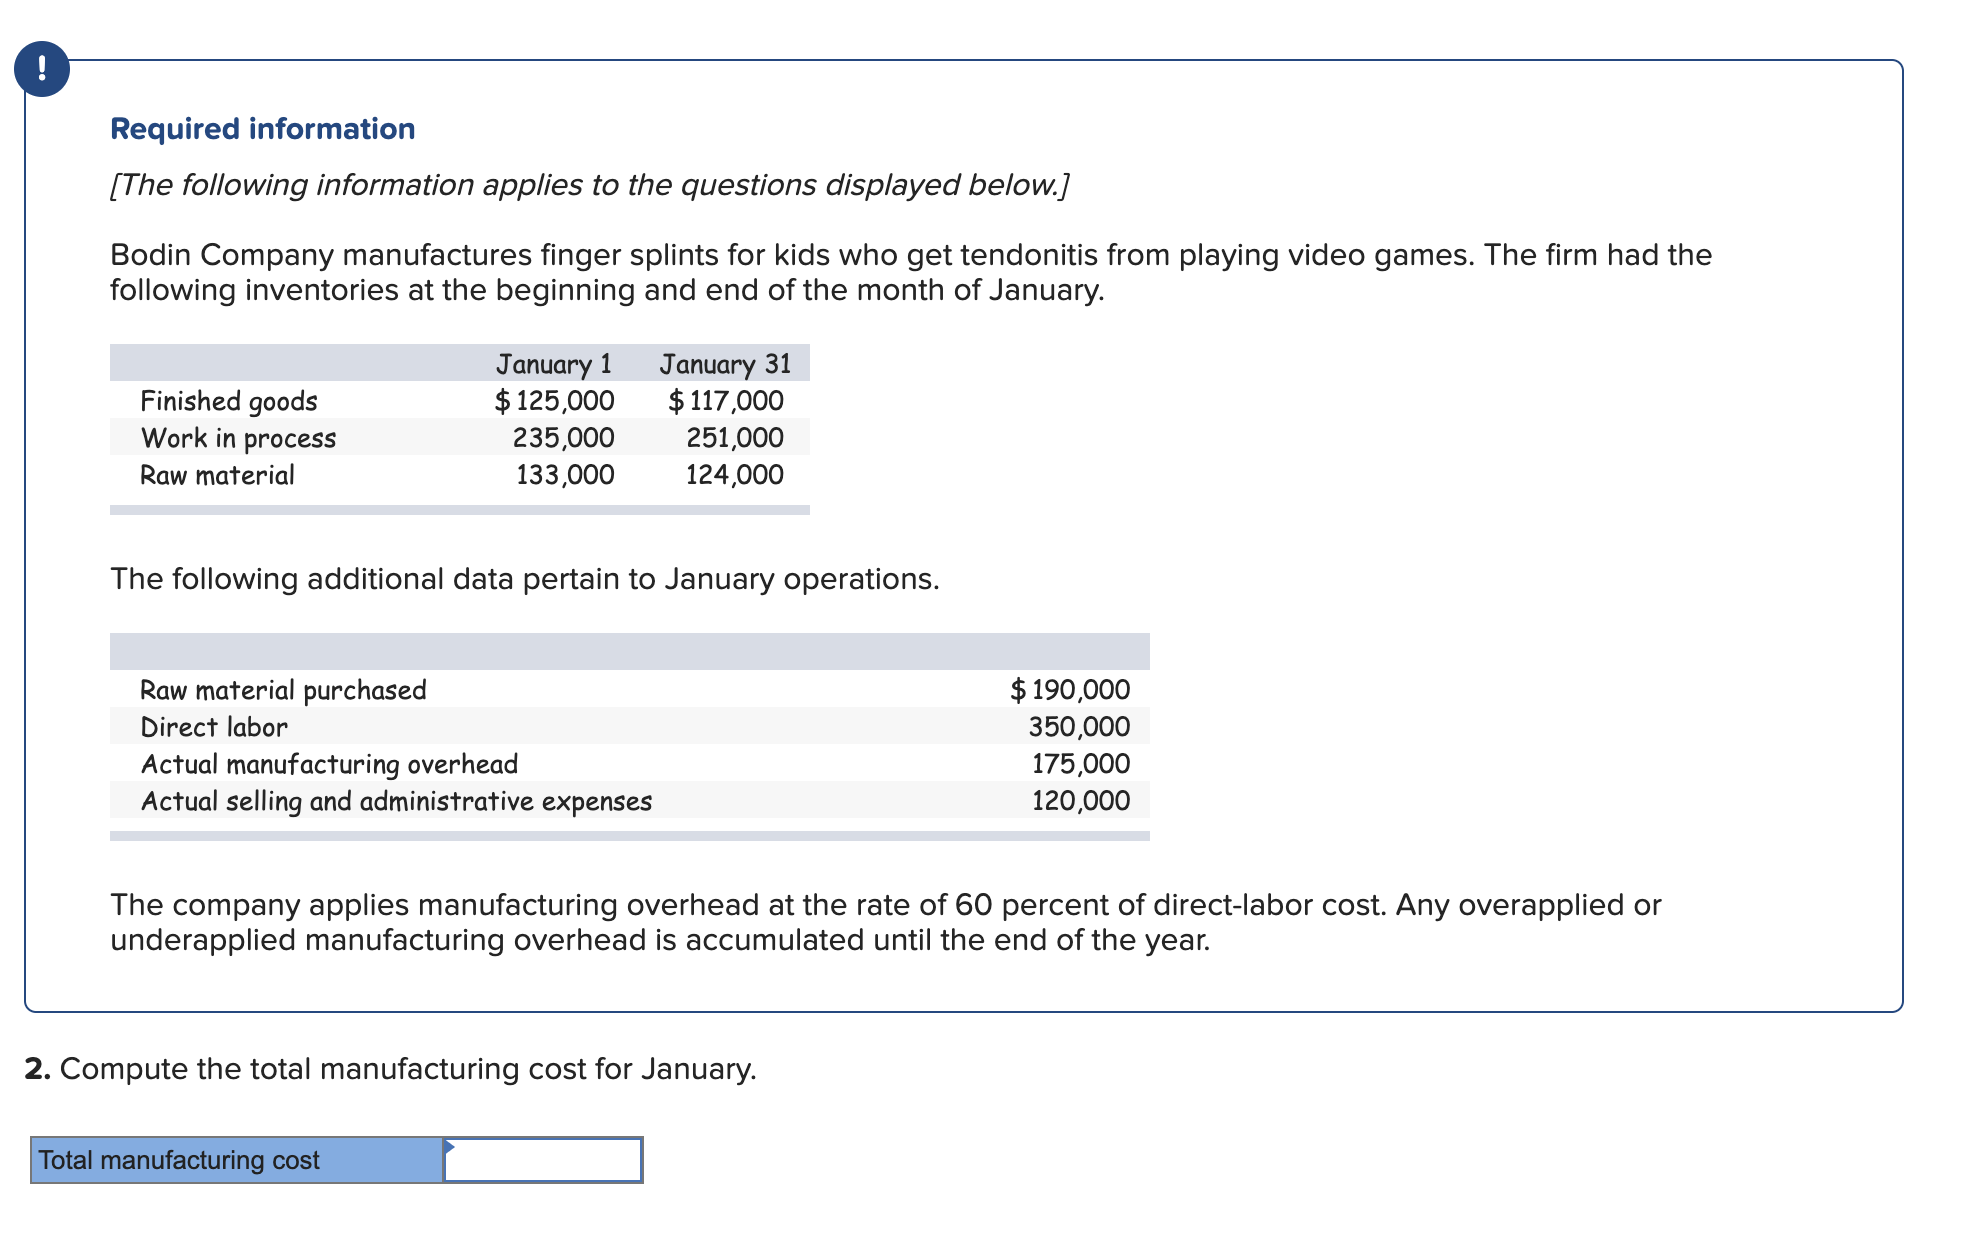Click the 251,000 work in process value

pos(734,438)
